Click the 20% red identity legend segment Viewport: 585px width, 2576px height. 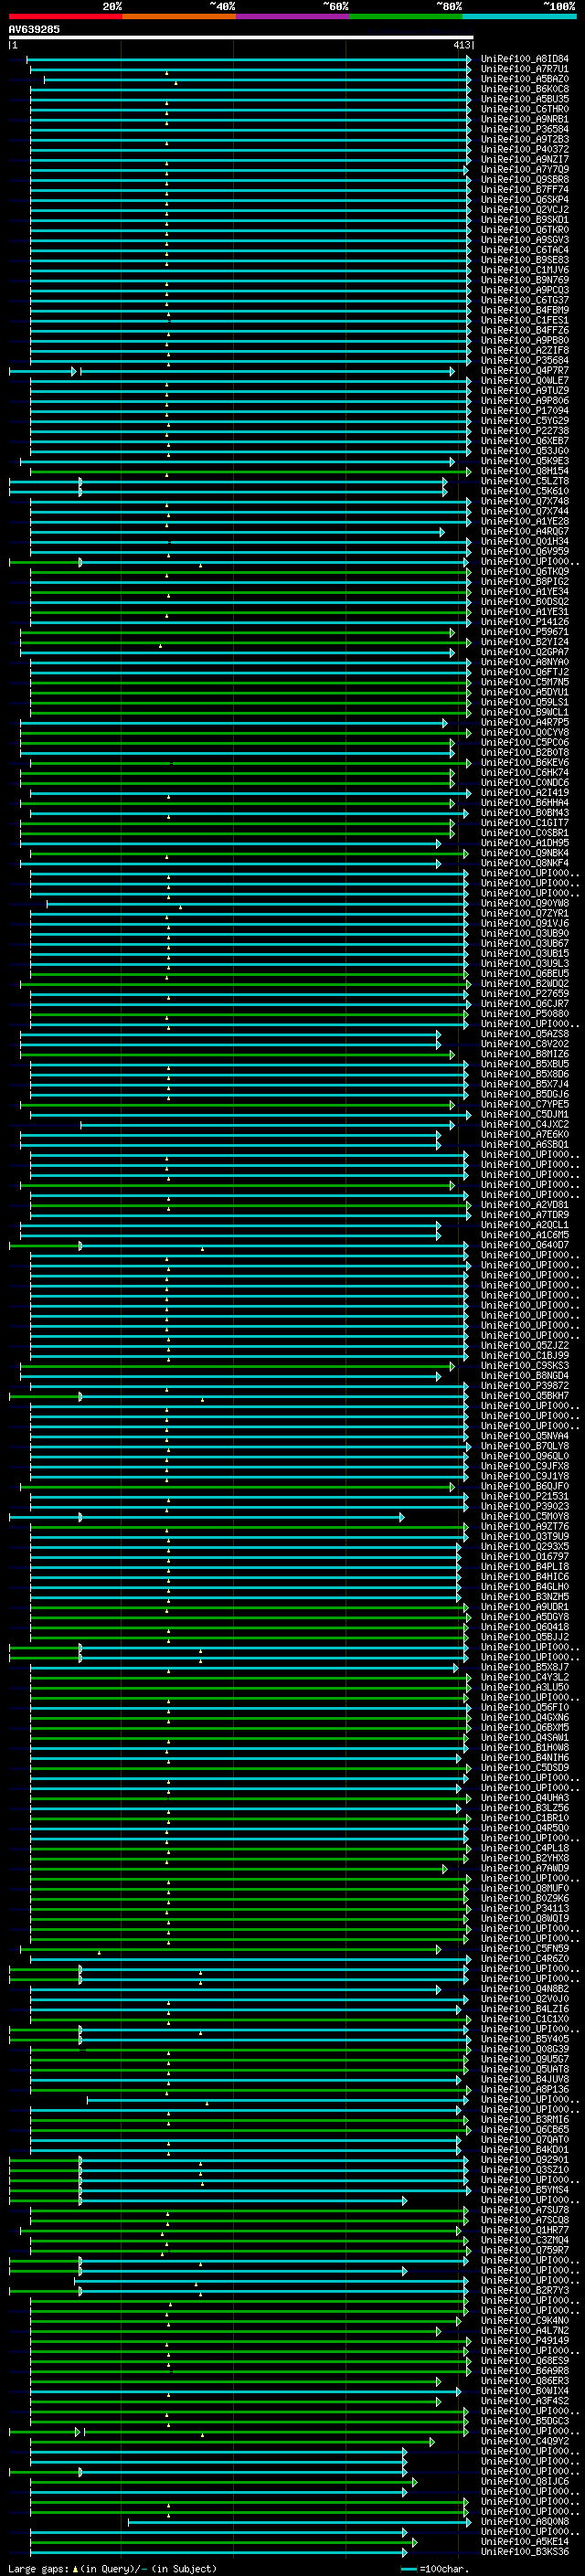pos(65,16)
